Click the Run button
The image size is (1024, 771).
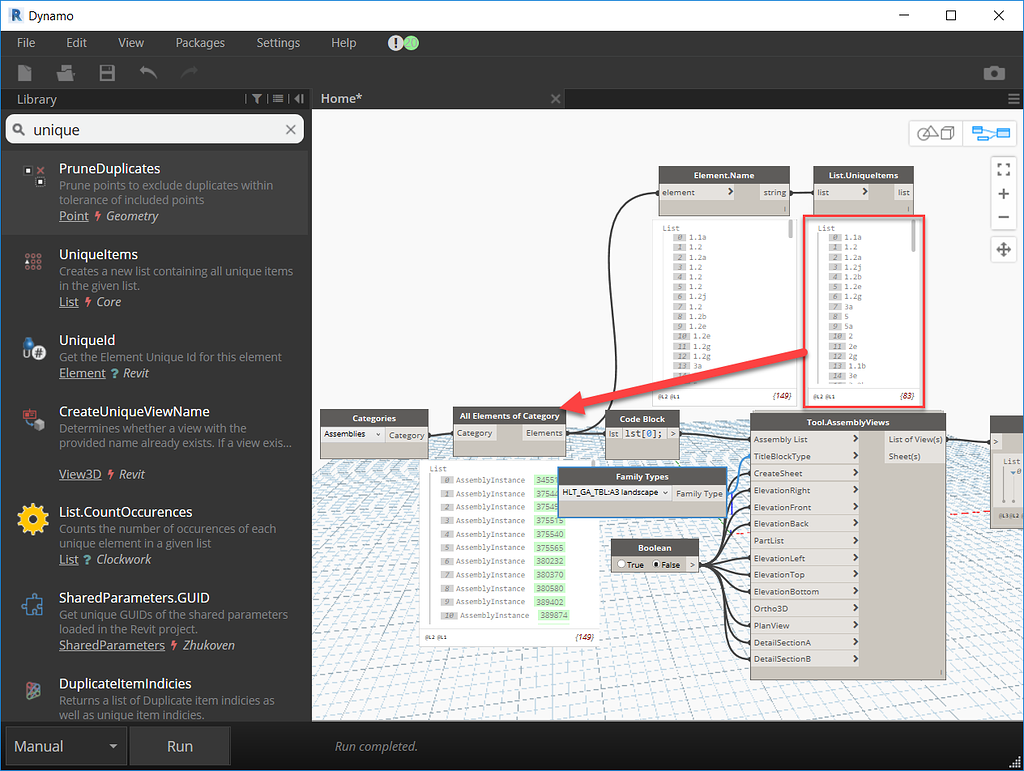coord(179,746)
